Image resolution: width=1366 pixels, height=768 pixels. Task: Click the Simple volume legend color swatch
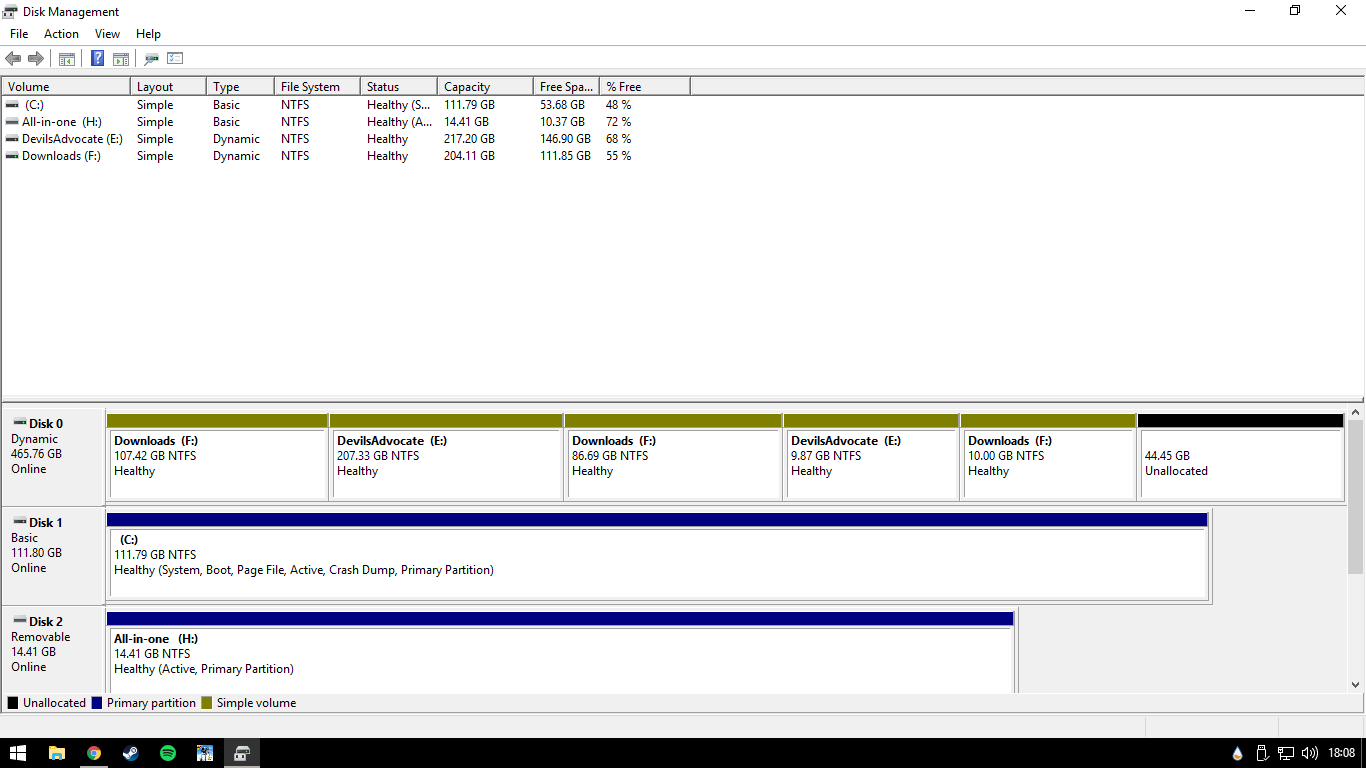[207, 703]
